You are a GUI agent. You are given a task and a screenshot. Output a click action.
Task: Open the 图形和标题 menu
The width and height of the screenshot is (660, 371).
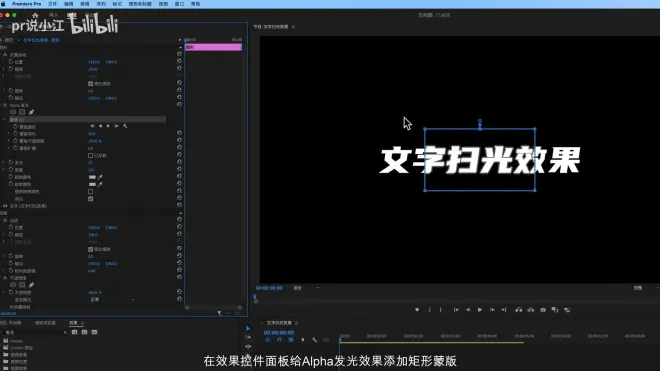[x=140, y=4]
